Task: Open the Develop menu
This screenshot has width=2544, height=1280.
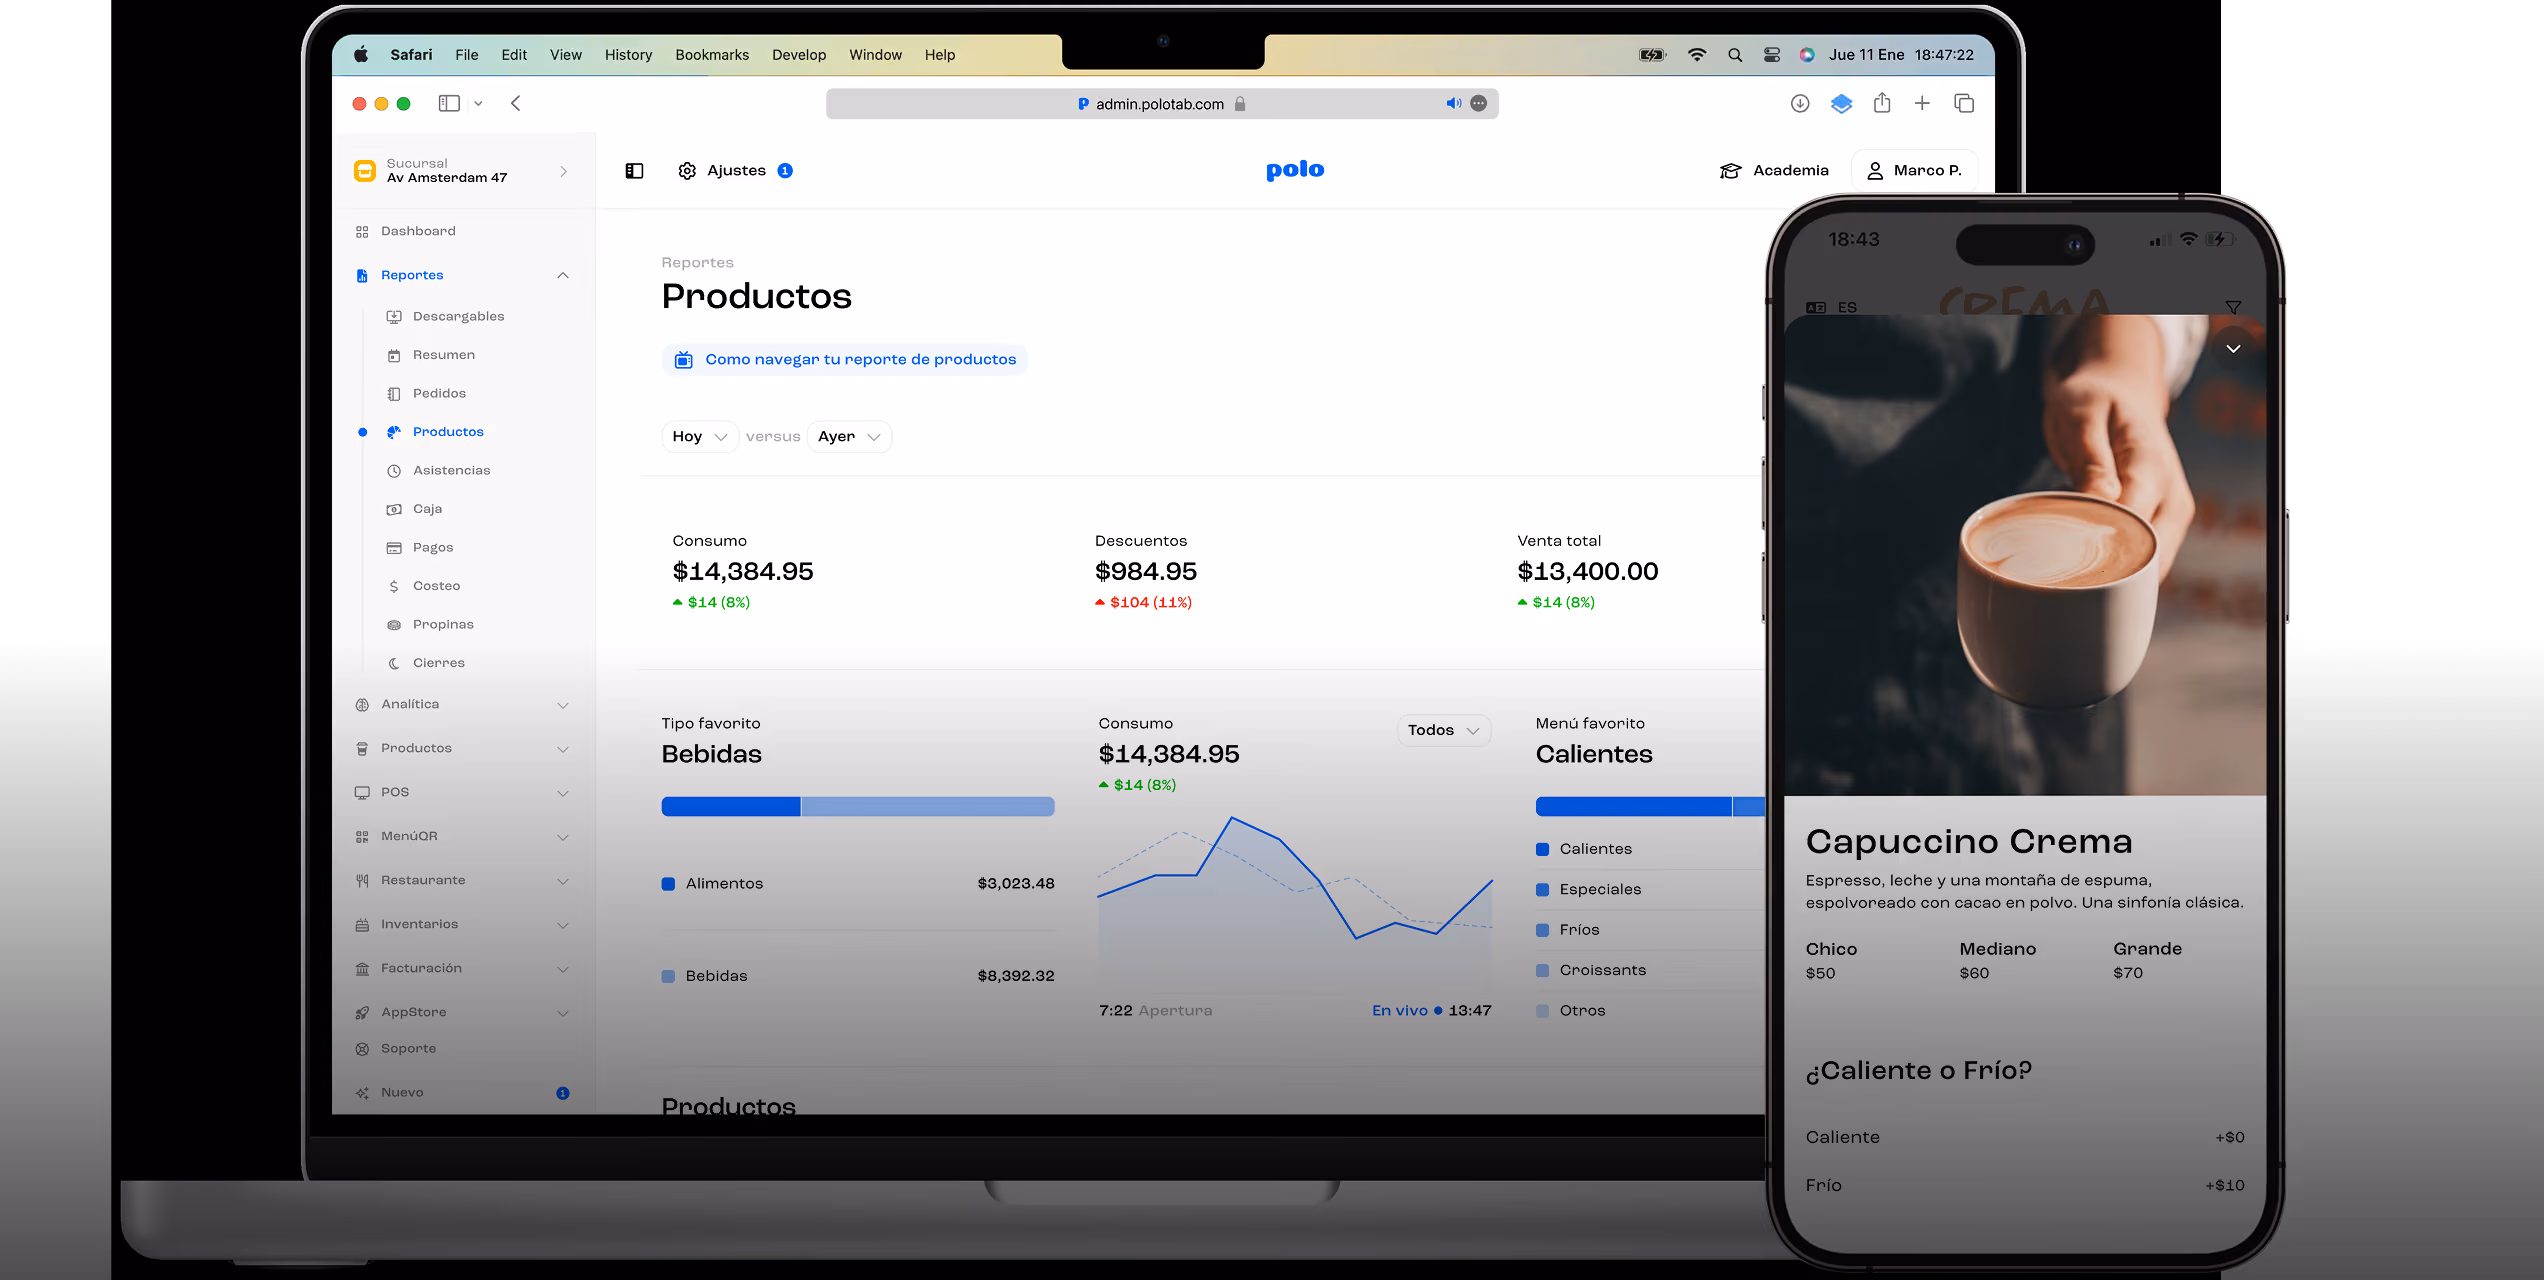Action: pos(799,55)
